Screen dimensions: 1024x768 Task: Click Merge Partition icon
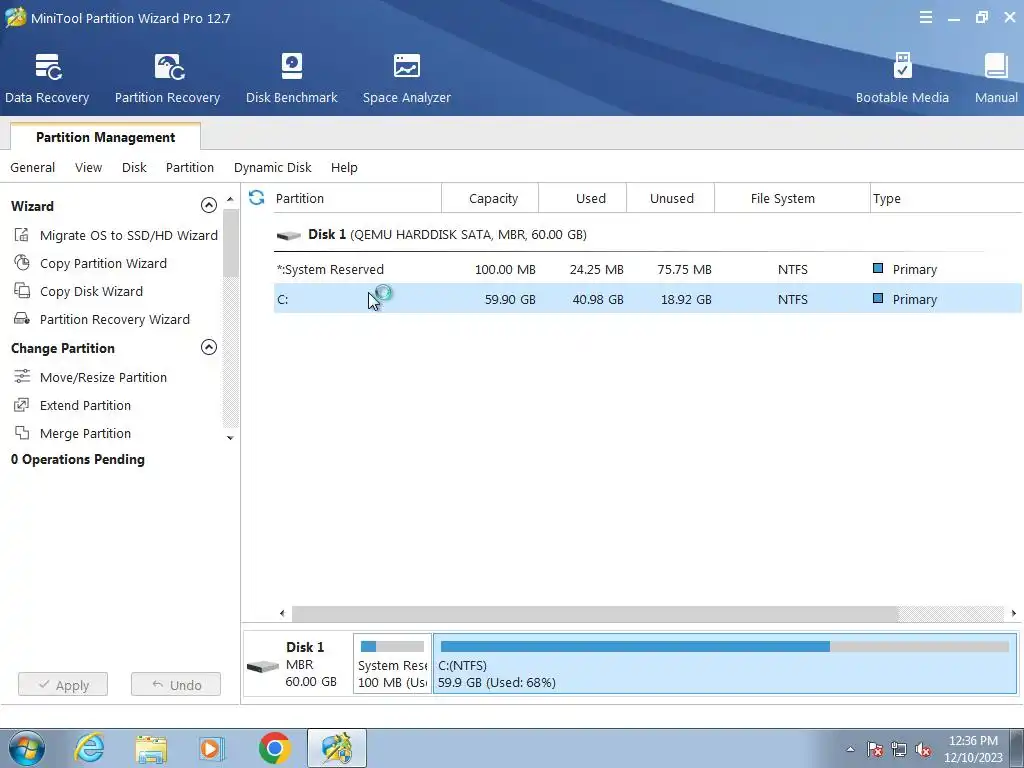(x=22, y=432)
